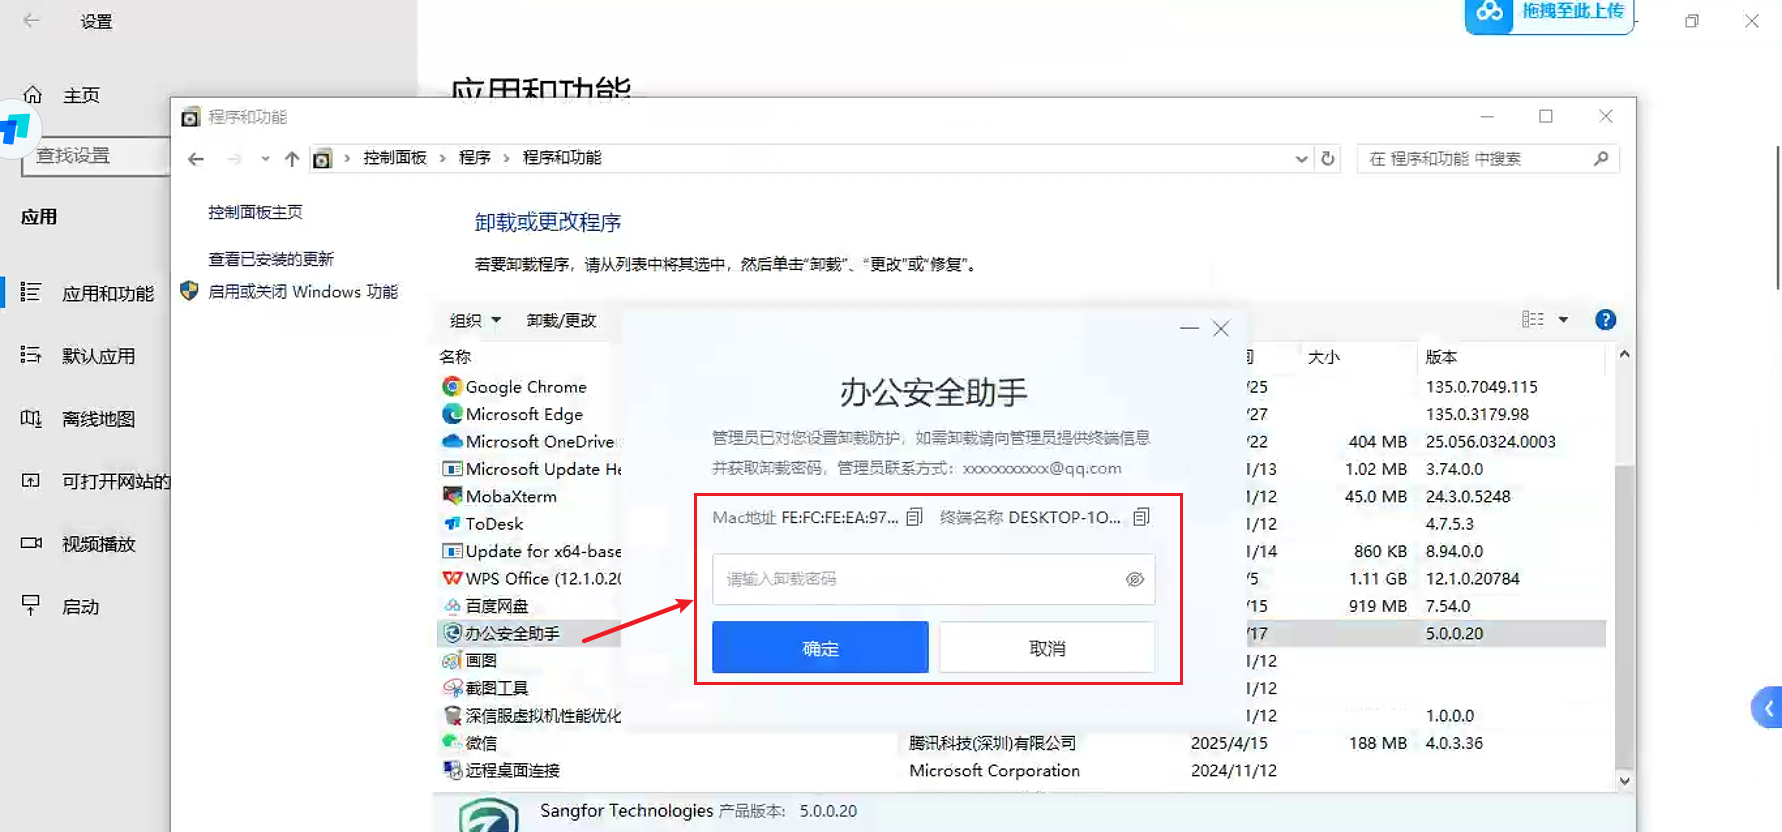The height and width of the screenshot is (832, 1782).
Task: Search in 程序和功能 search box
Action: coord(1488,158)
